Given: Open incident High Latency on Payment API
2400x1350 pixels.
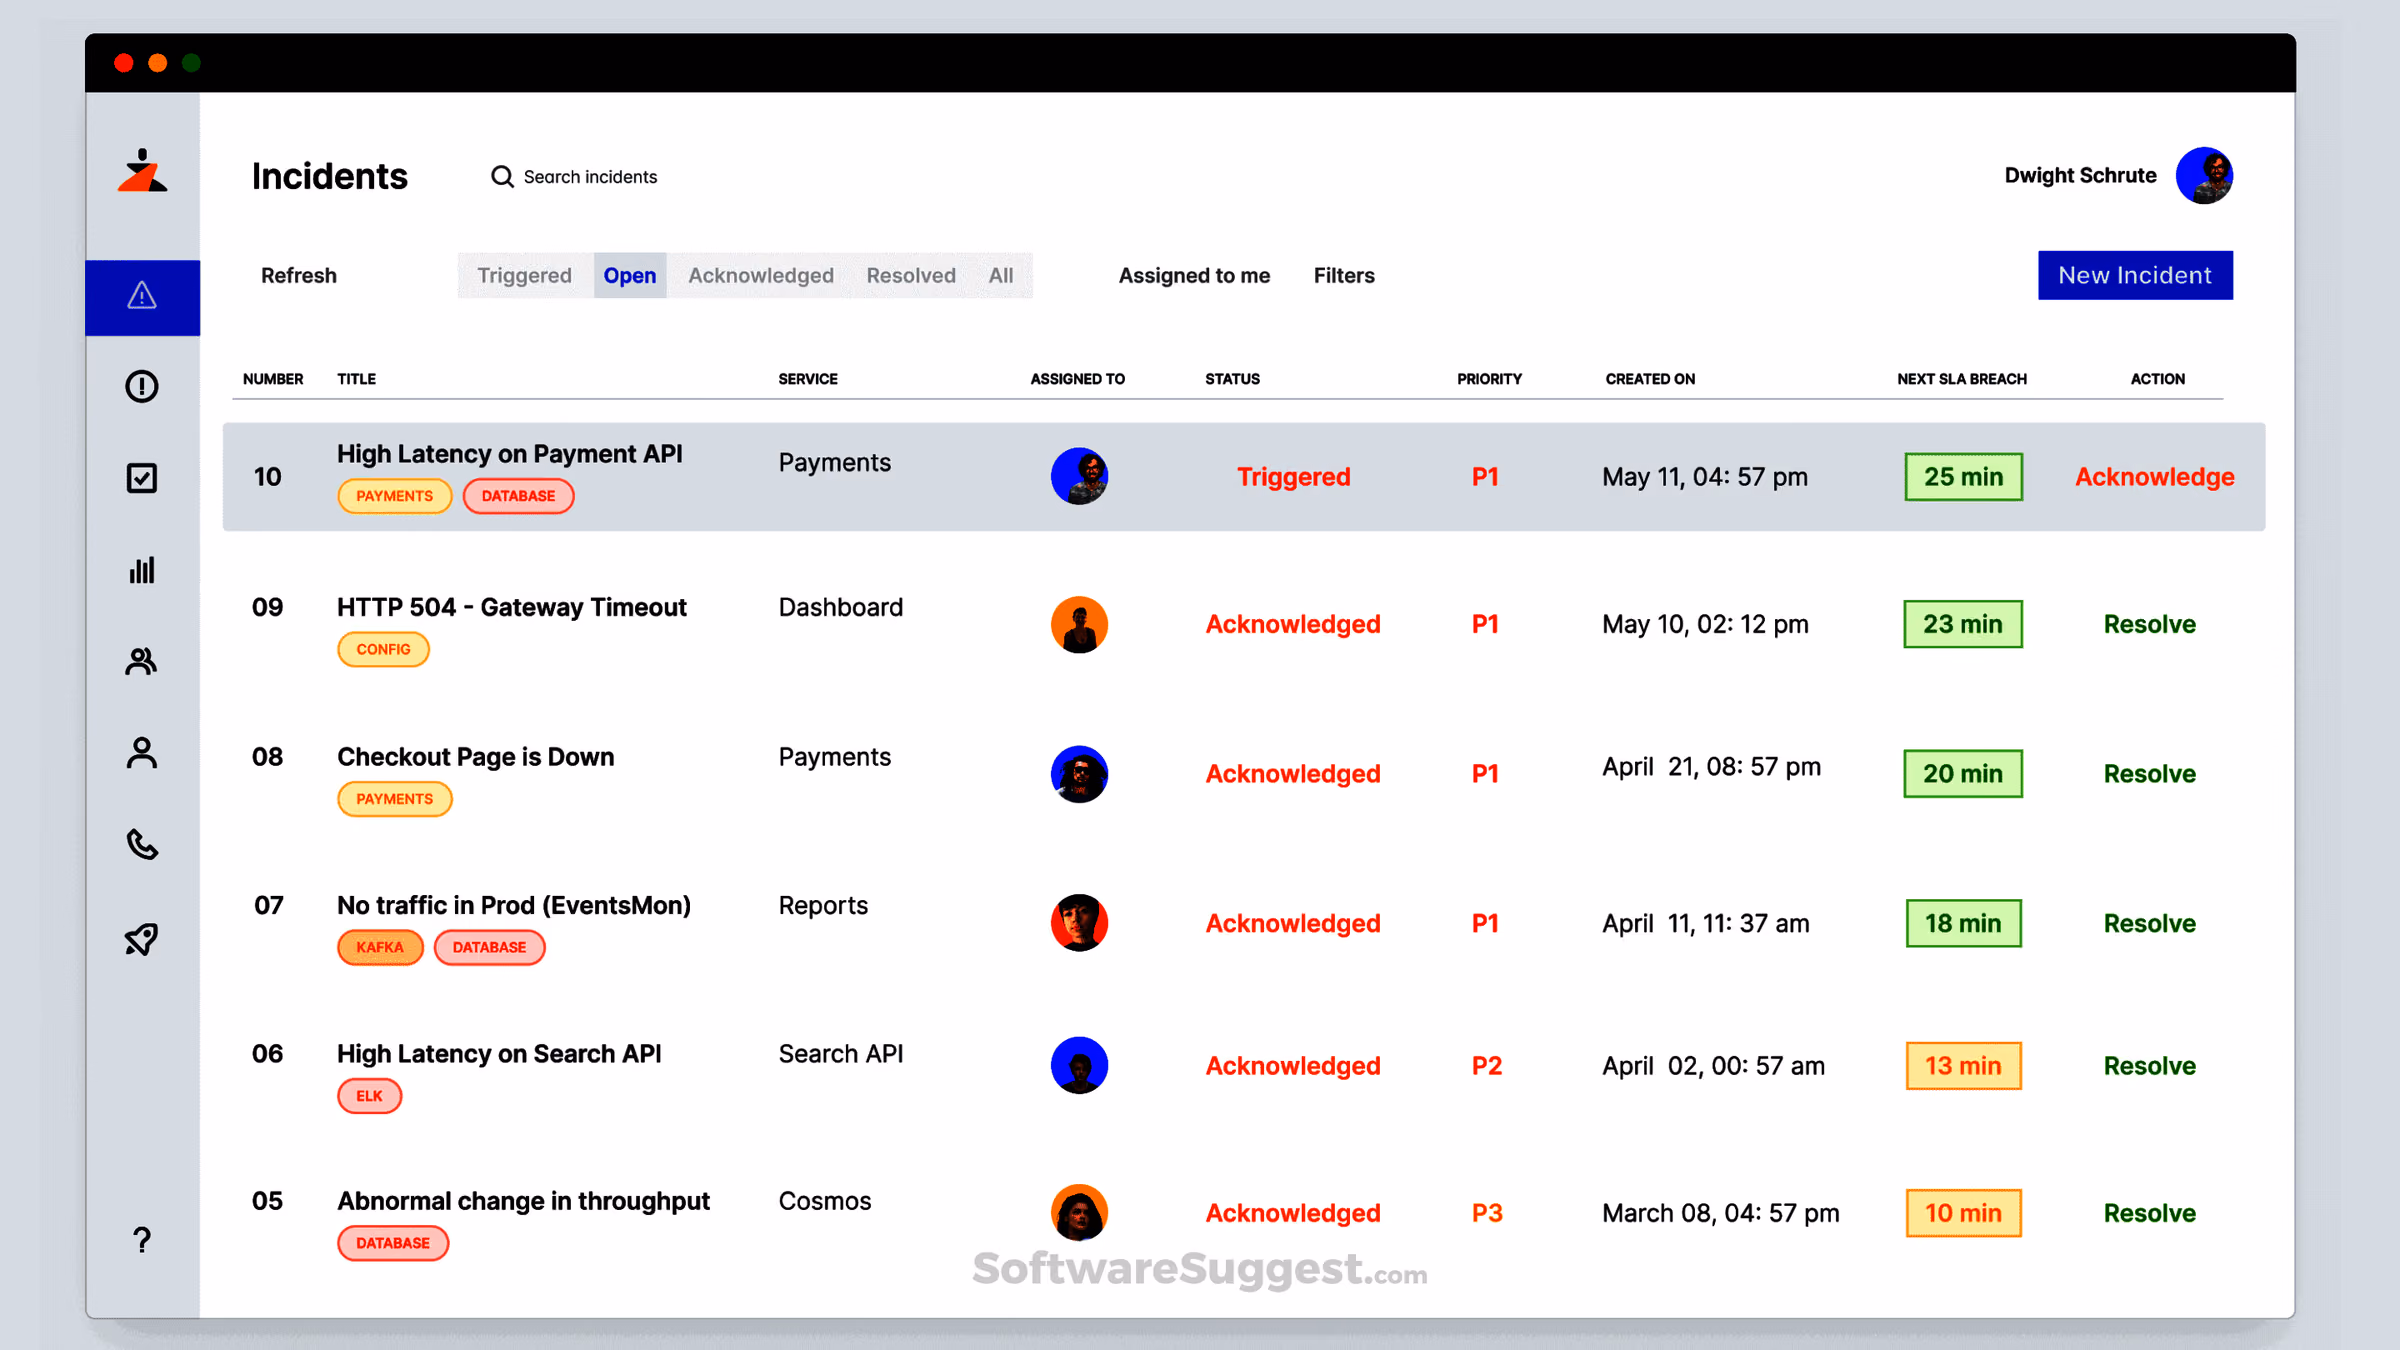Looking at the screenshot, I should (x=509, y=454).
